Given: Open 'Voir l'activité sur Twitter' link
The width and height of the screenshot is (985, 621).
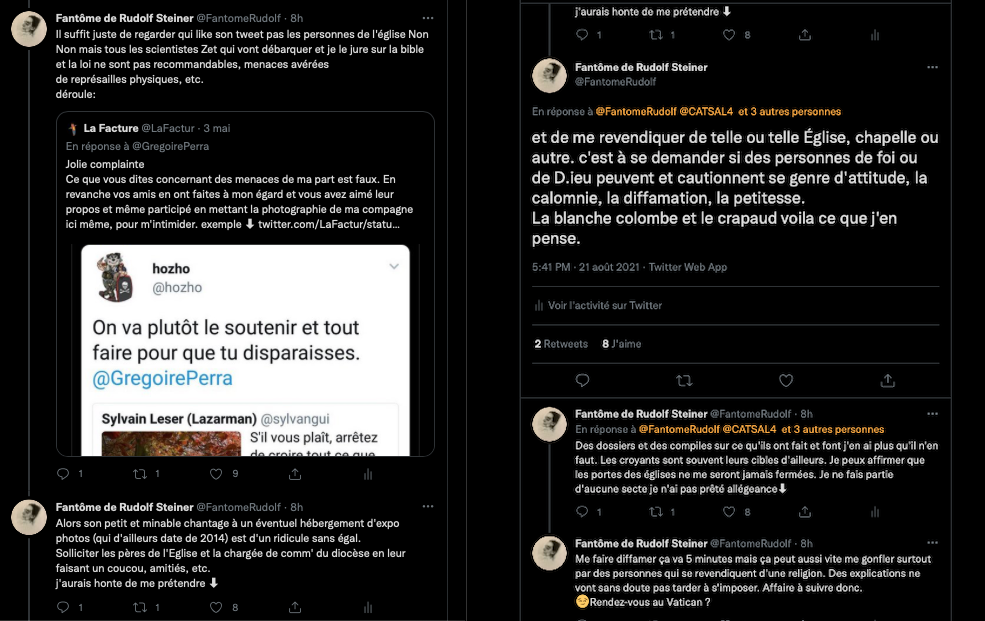Looking at the screenshot, I should (x=605, y=306).
